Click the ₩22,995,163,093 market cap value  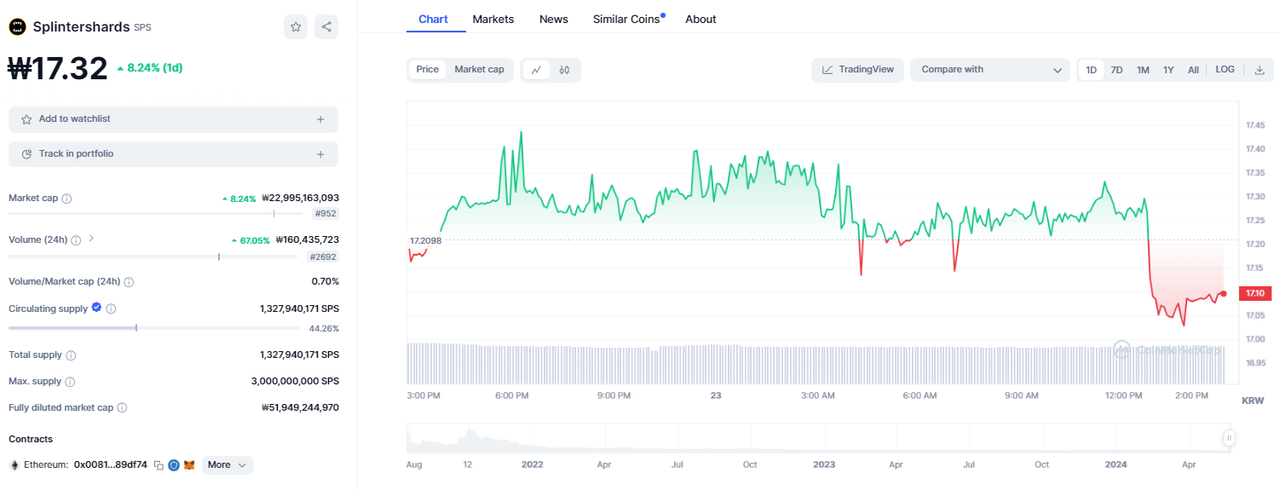tap(300, 198)
